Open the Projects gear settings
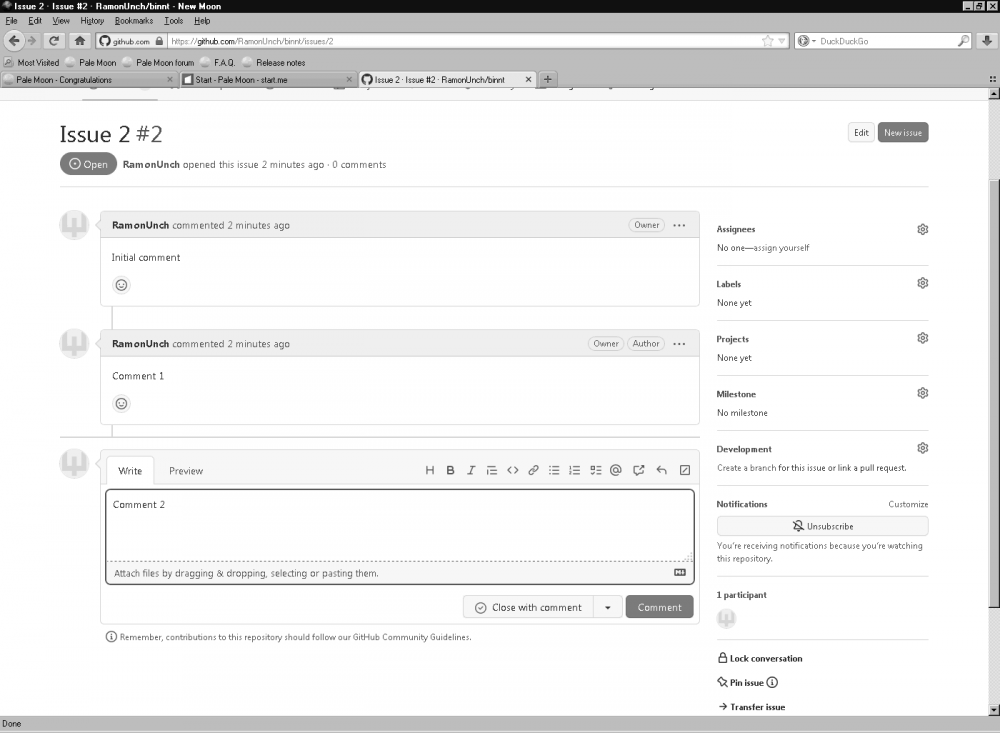 pyautogui.click(x=922, y=337)
